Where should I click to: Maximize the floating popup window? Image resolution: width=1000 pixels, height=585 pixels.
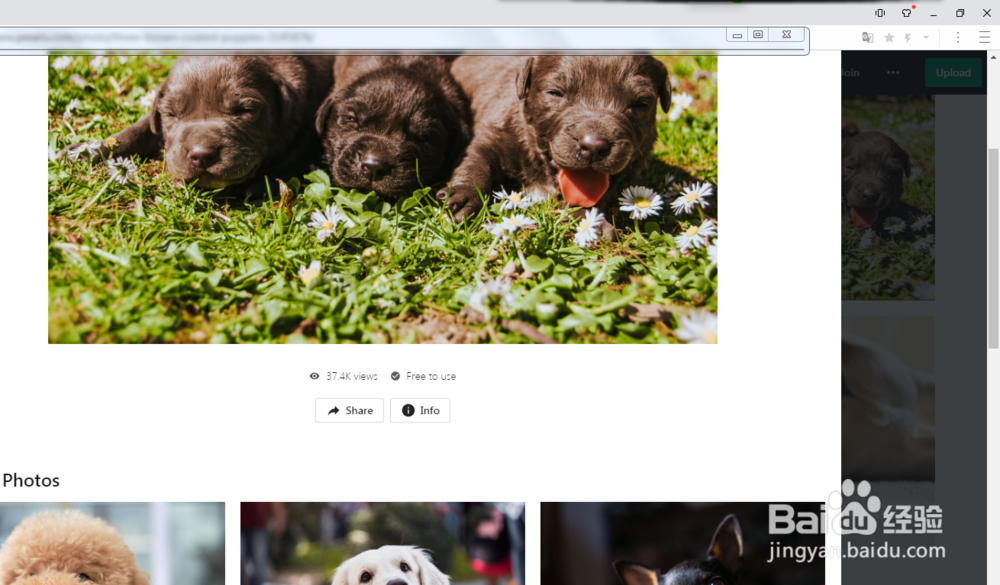click(x=758, y=34)
